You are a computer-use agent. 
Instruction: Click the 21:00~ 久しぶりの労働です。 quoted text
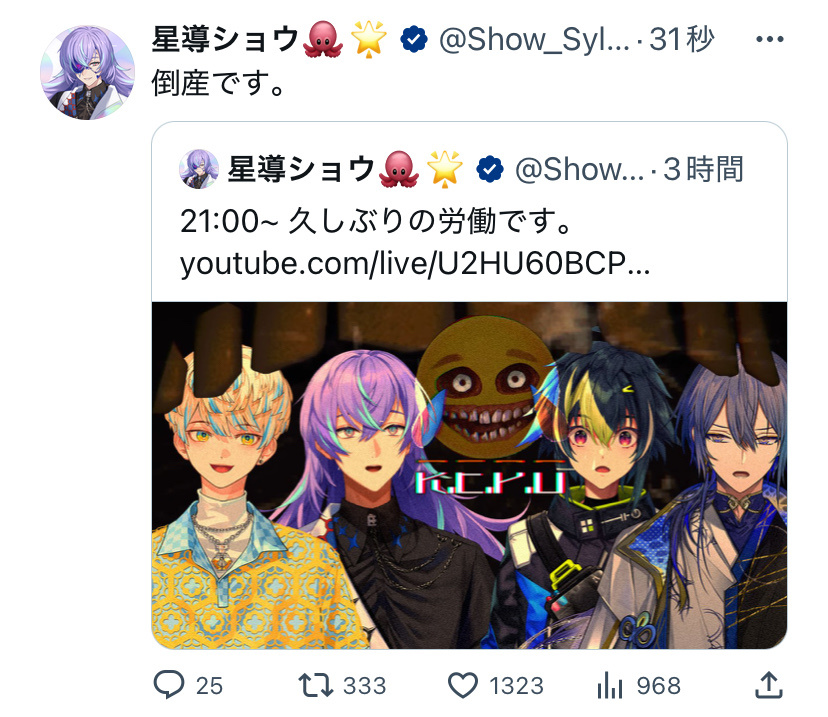pos(376,221)
